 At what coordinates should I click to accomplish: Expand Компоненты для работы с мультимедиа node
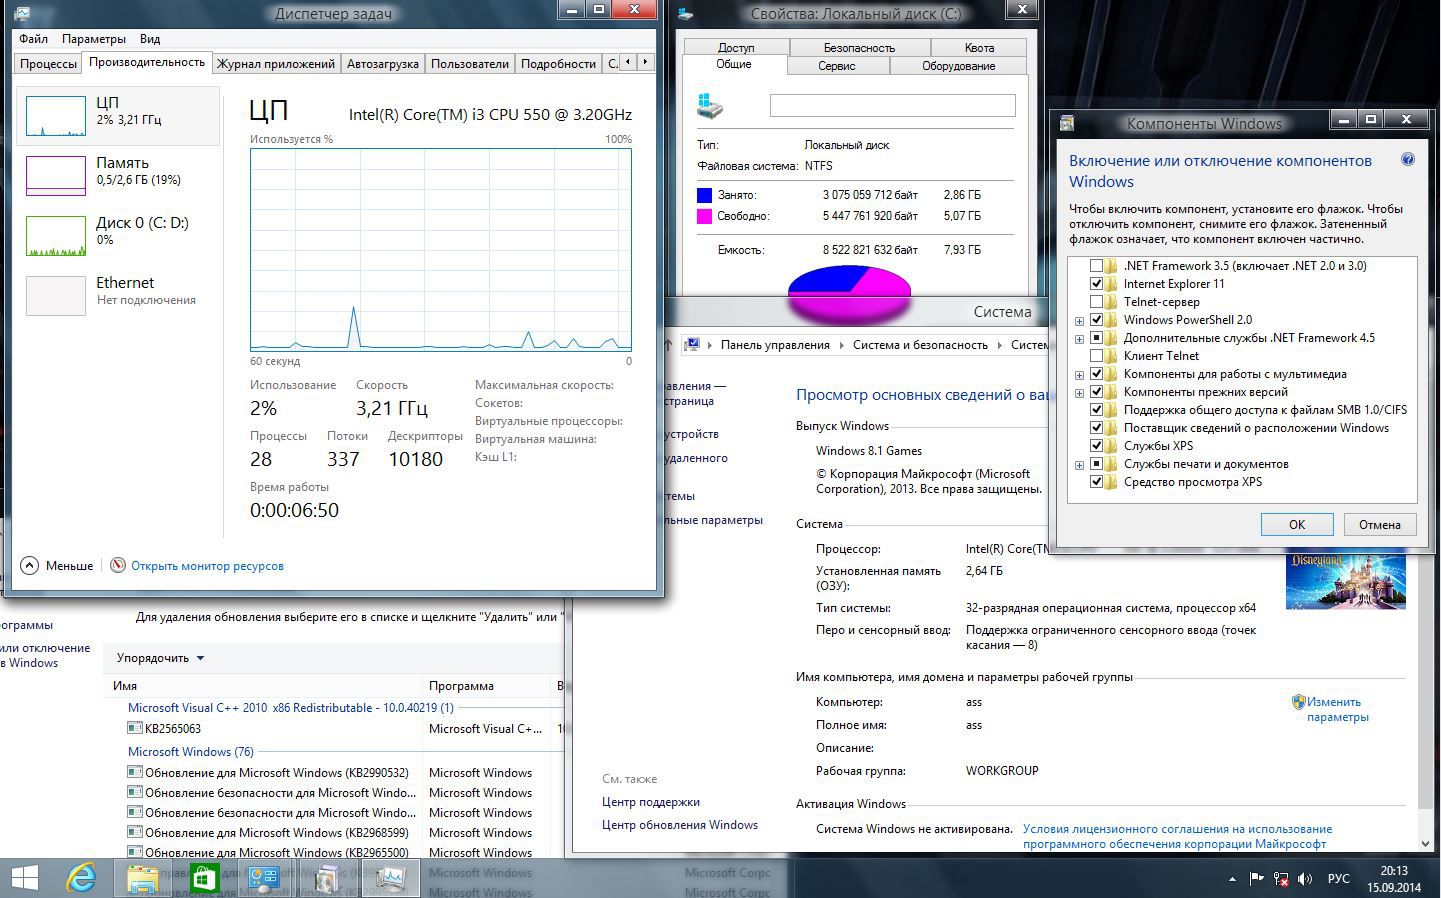tap(1079, 375)
